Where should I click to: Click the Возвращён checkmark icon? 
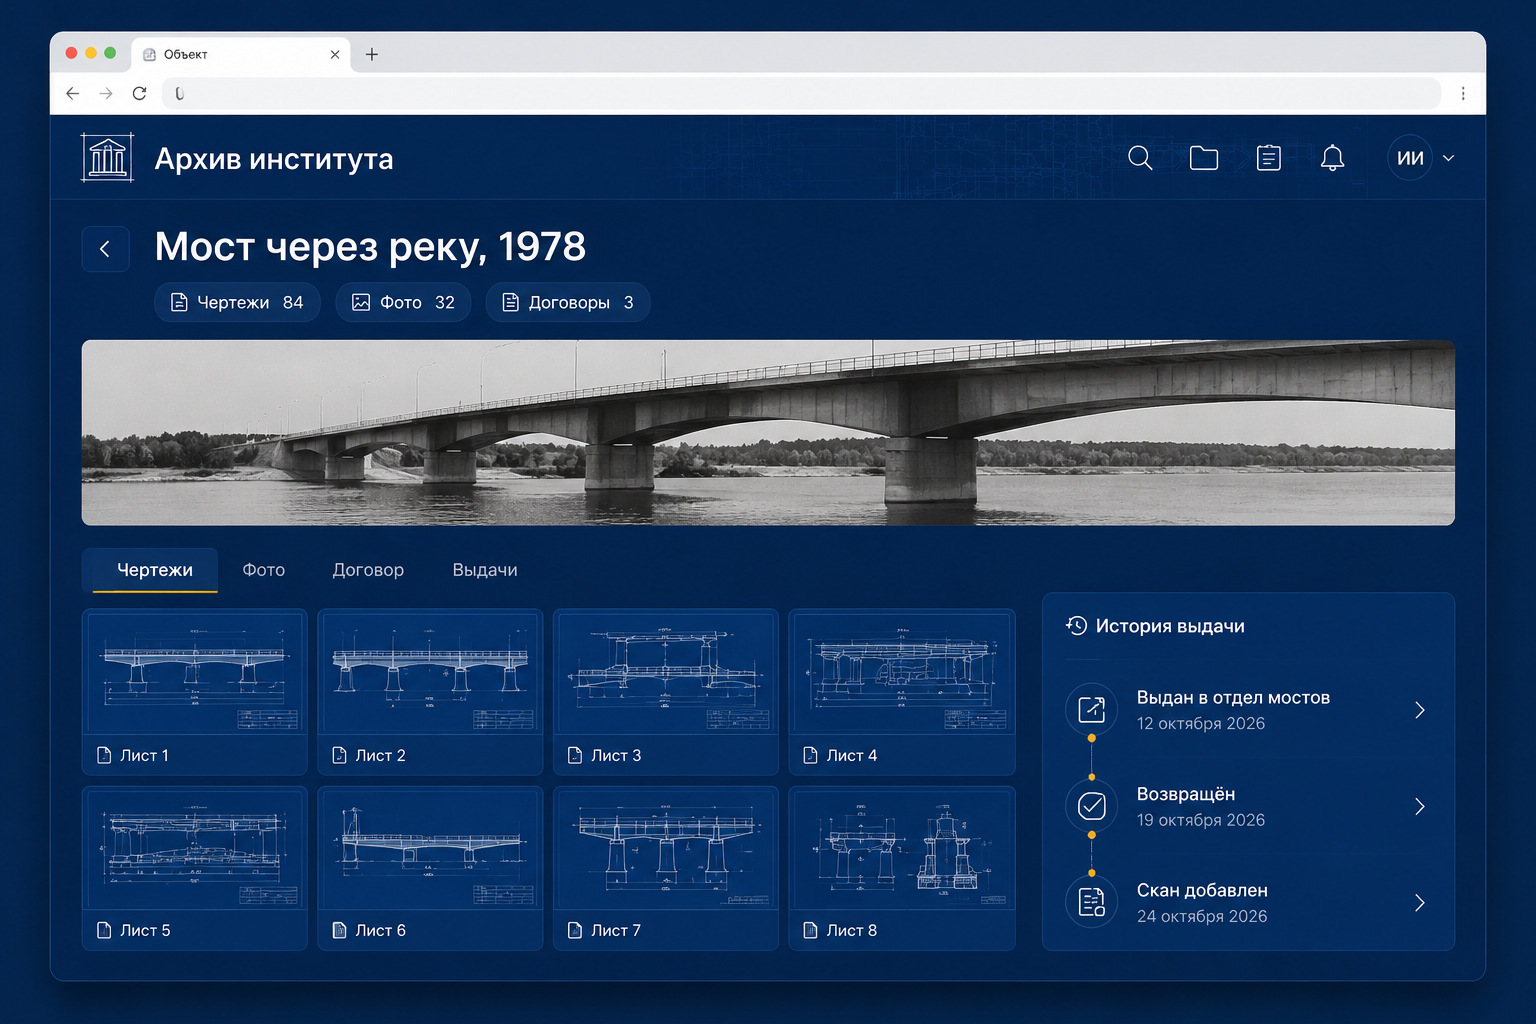click(1091, 806)
